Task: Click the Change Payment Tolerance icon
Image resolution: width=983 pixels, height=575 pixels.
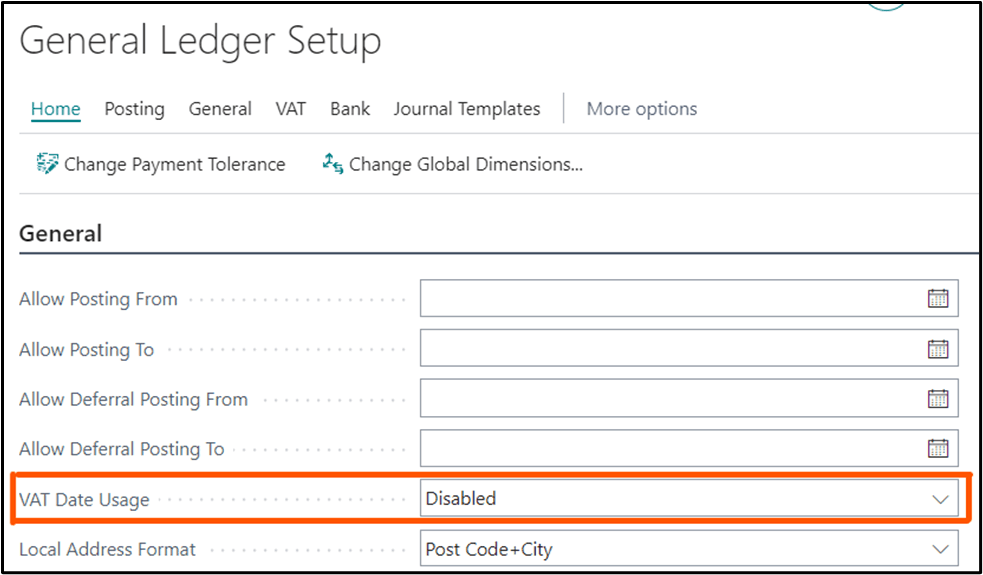Action: coord(47,164)
